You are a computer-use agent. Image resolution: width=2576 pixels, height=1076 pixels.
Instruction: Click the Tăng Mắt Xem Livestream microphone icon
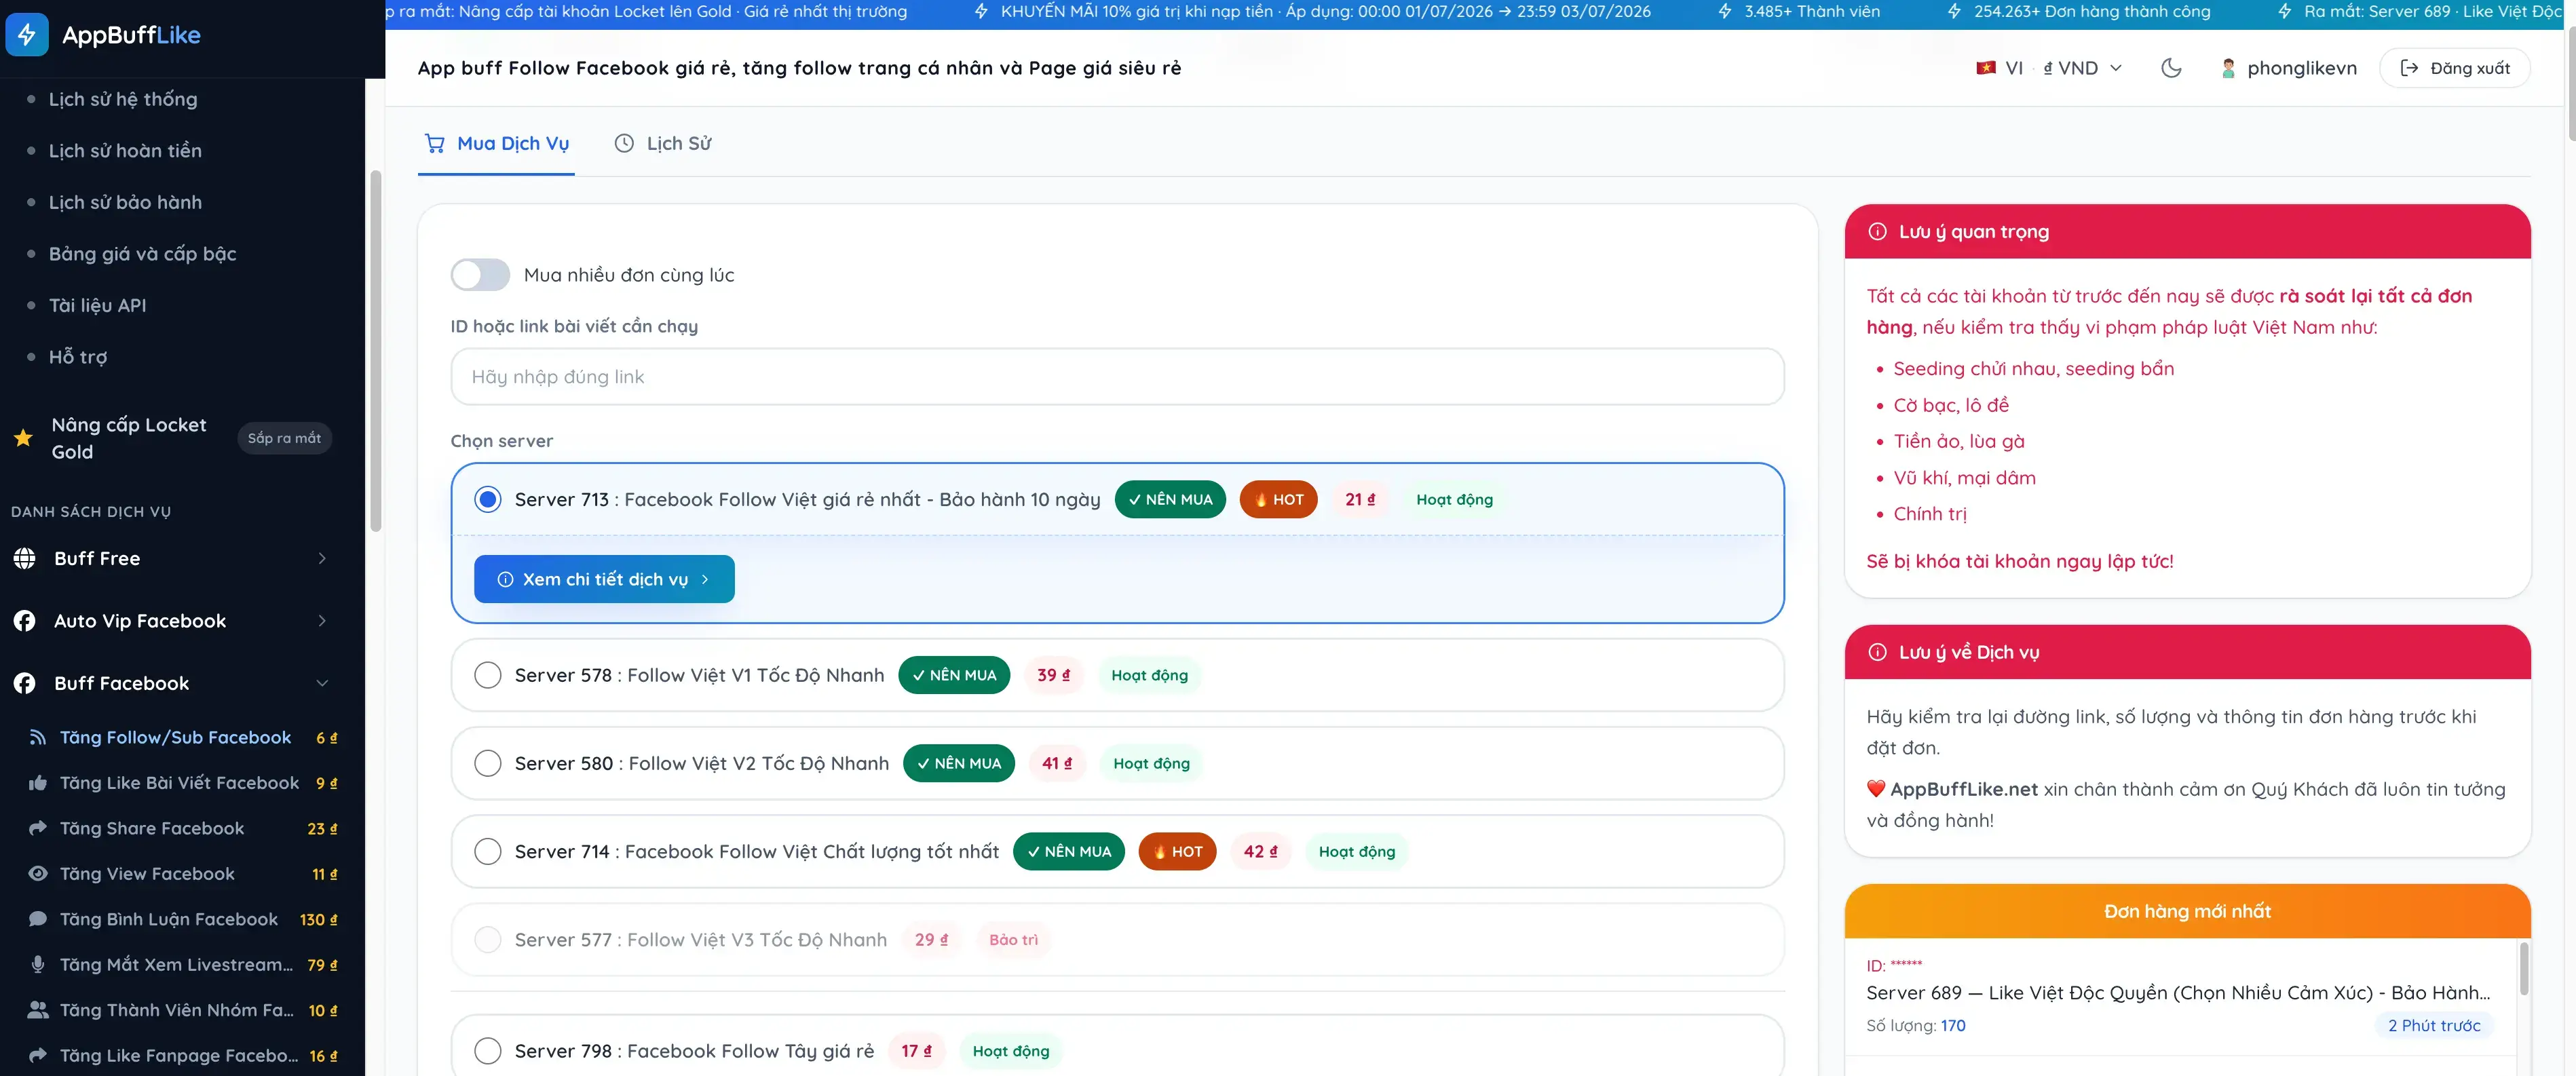point(38,964)
